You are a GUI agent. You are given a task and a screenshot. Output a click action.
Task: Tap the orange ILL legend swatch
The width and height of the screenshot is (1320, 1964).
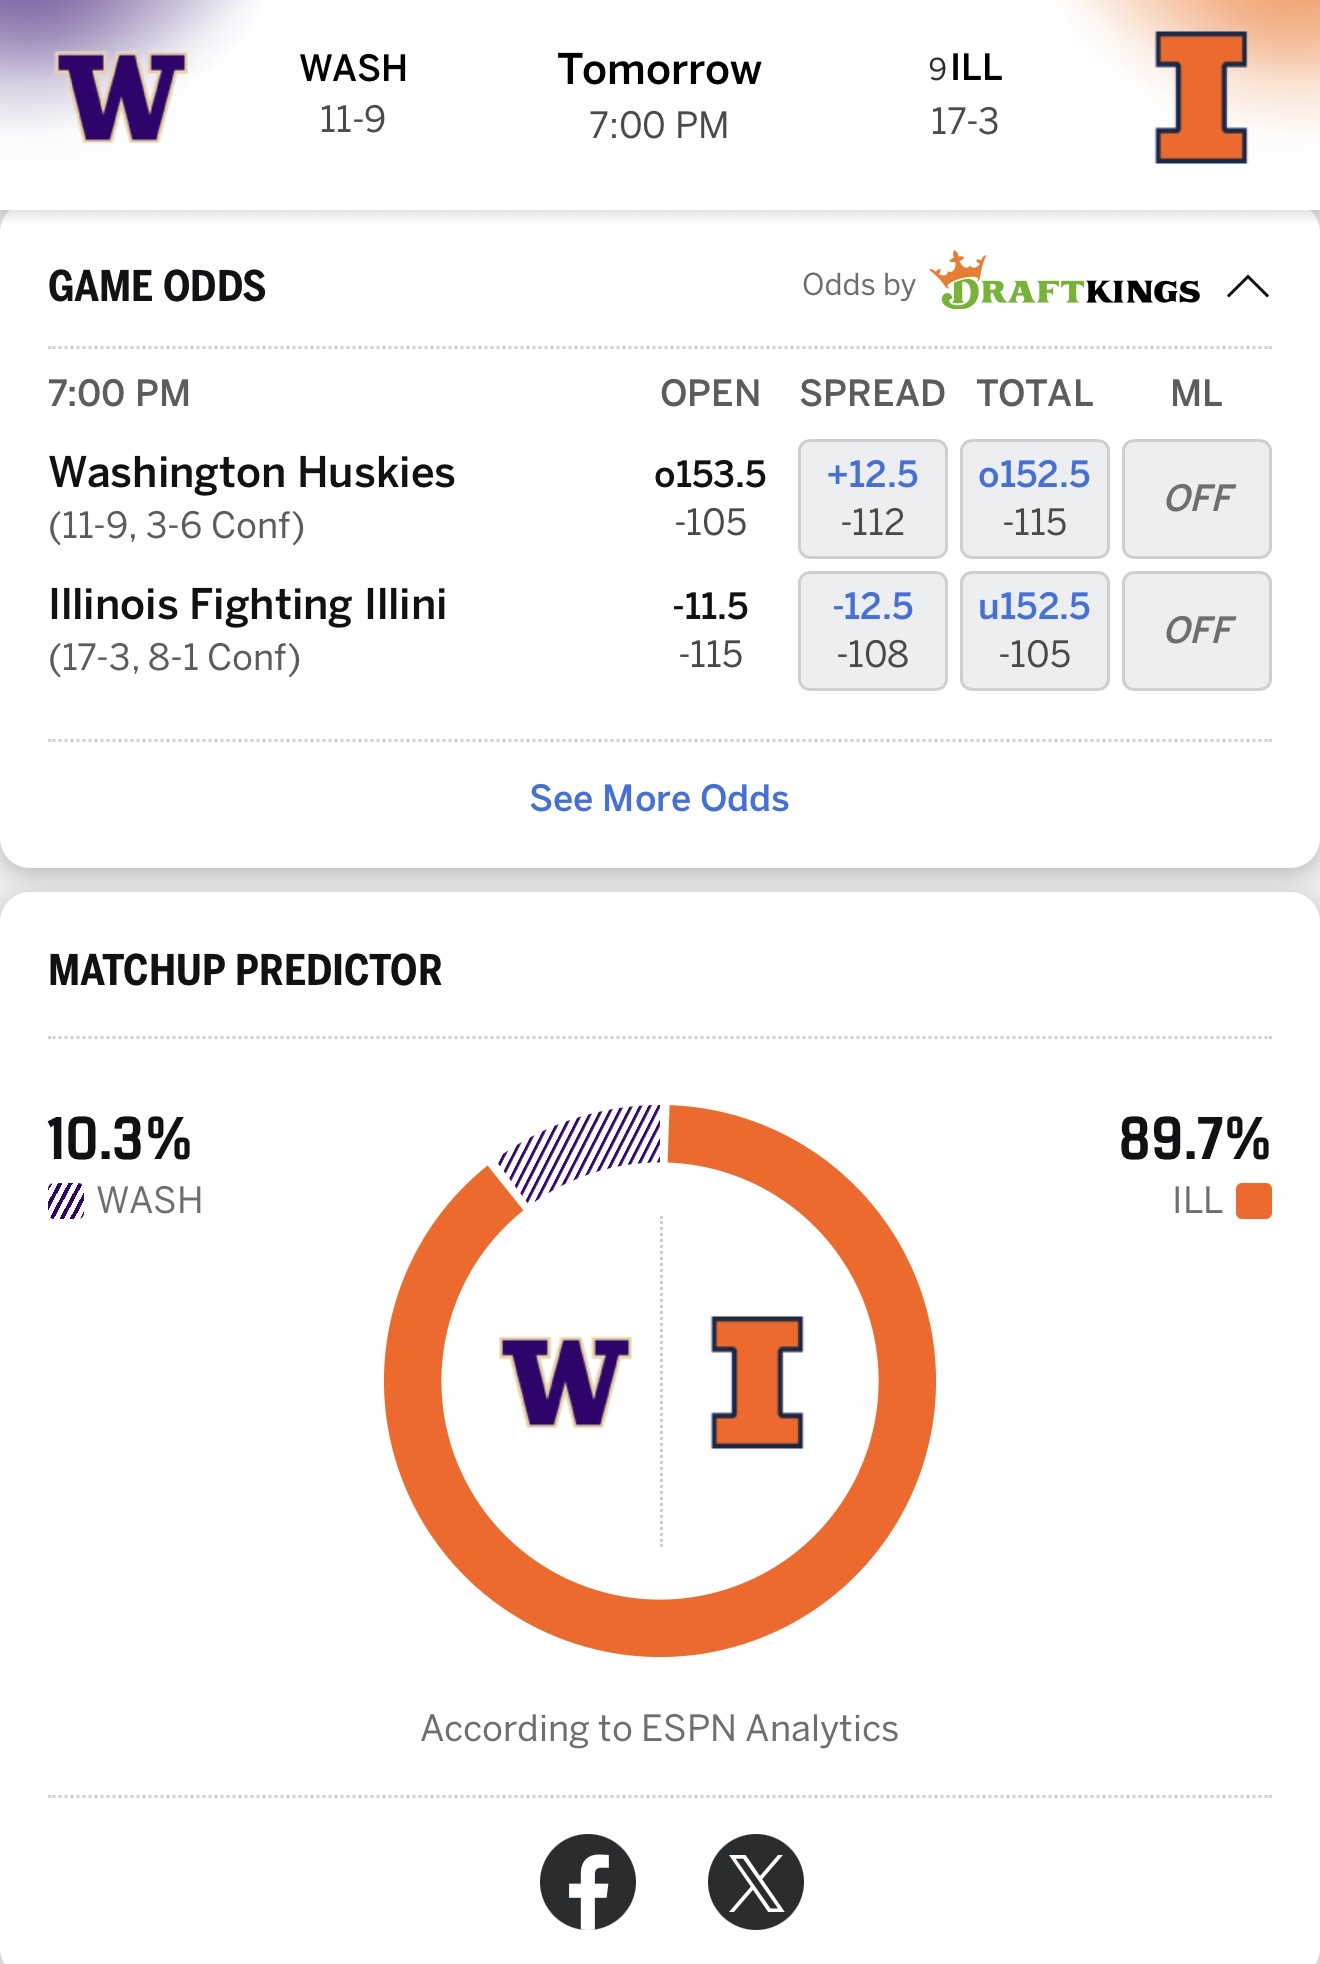coord(1253,1200)
